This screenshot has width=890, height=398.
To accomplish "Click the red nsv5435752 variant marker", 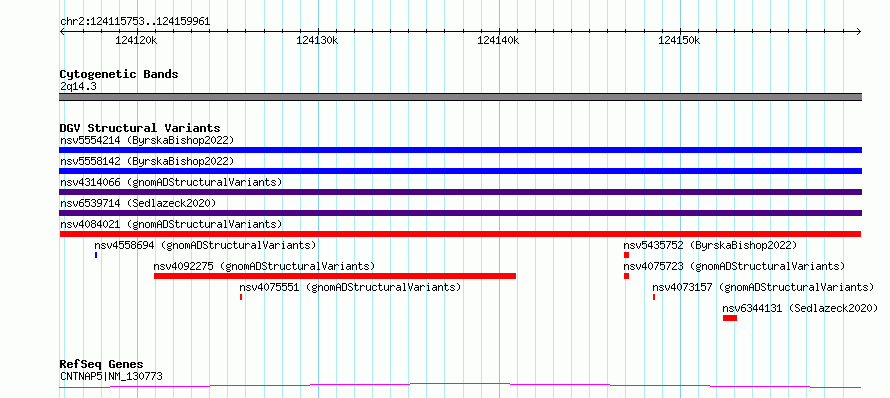I will [x=626, y=255].
